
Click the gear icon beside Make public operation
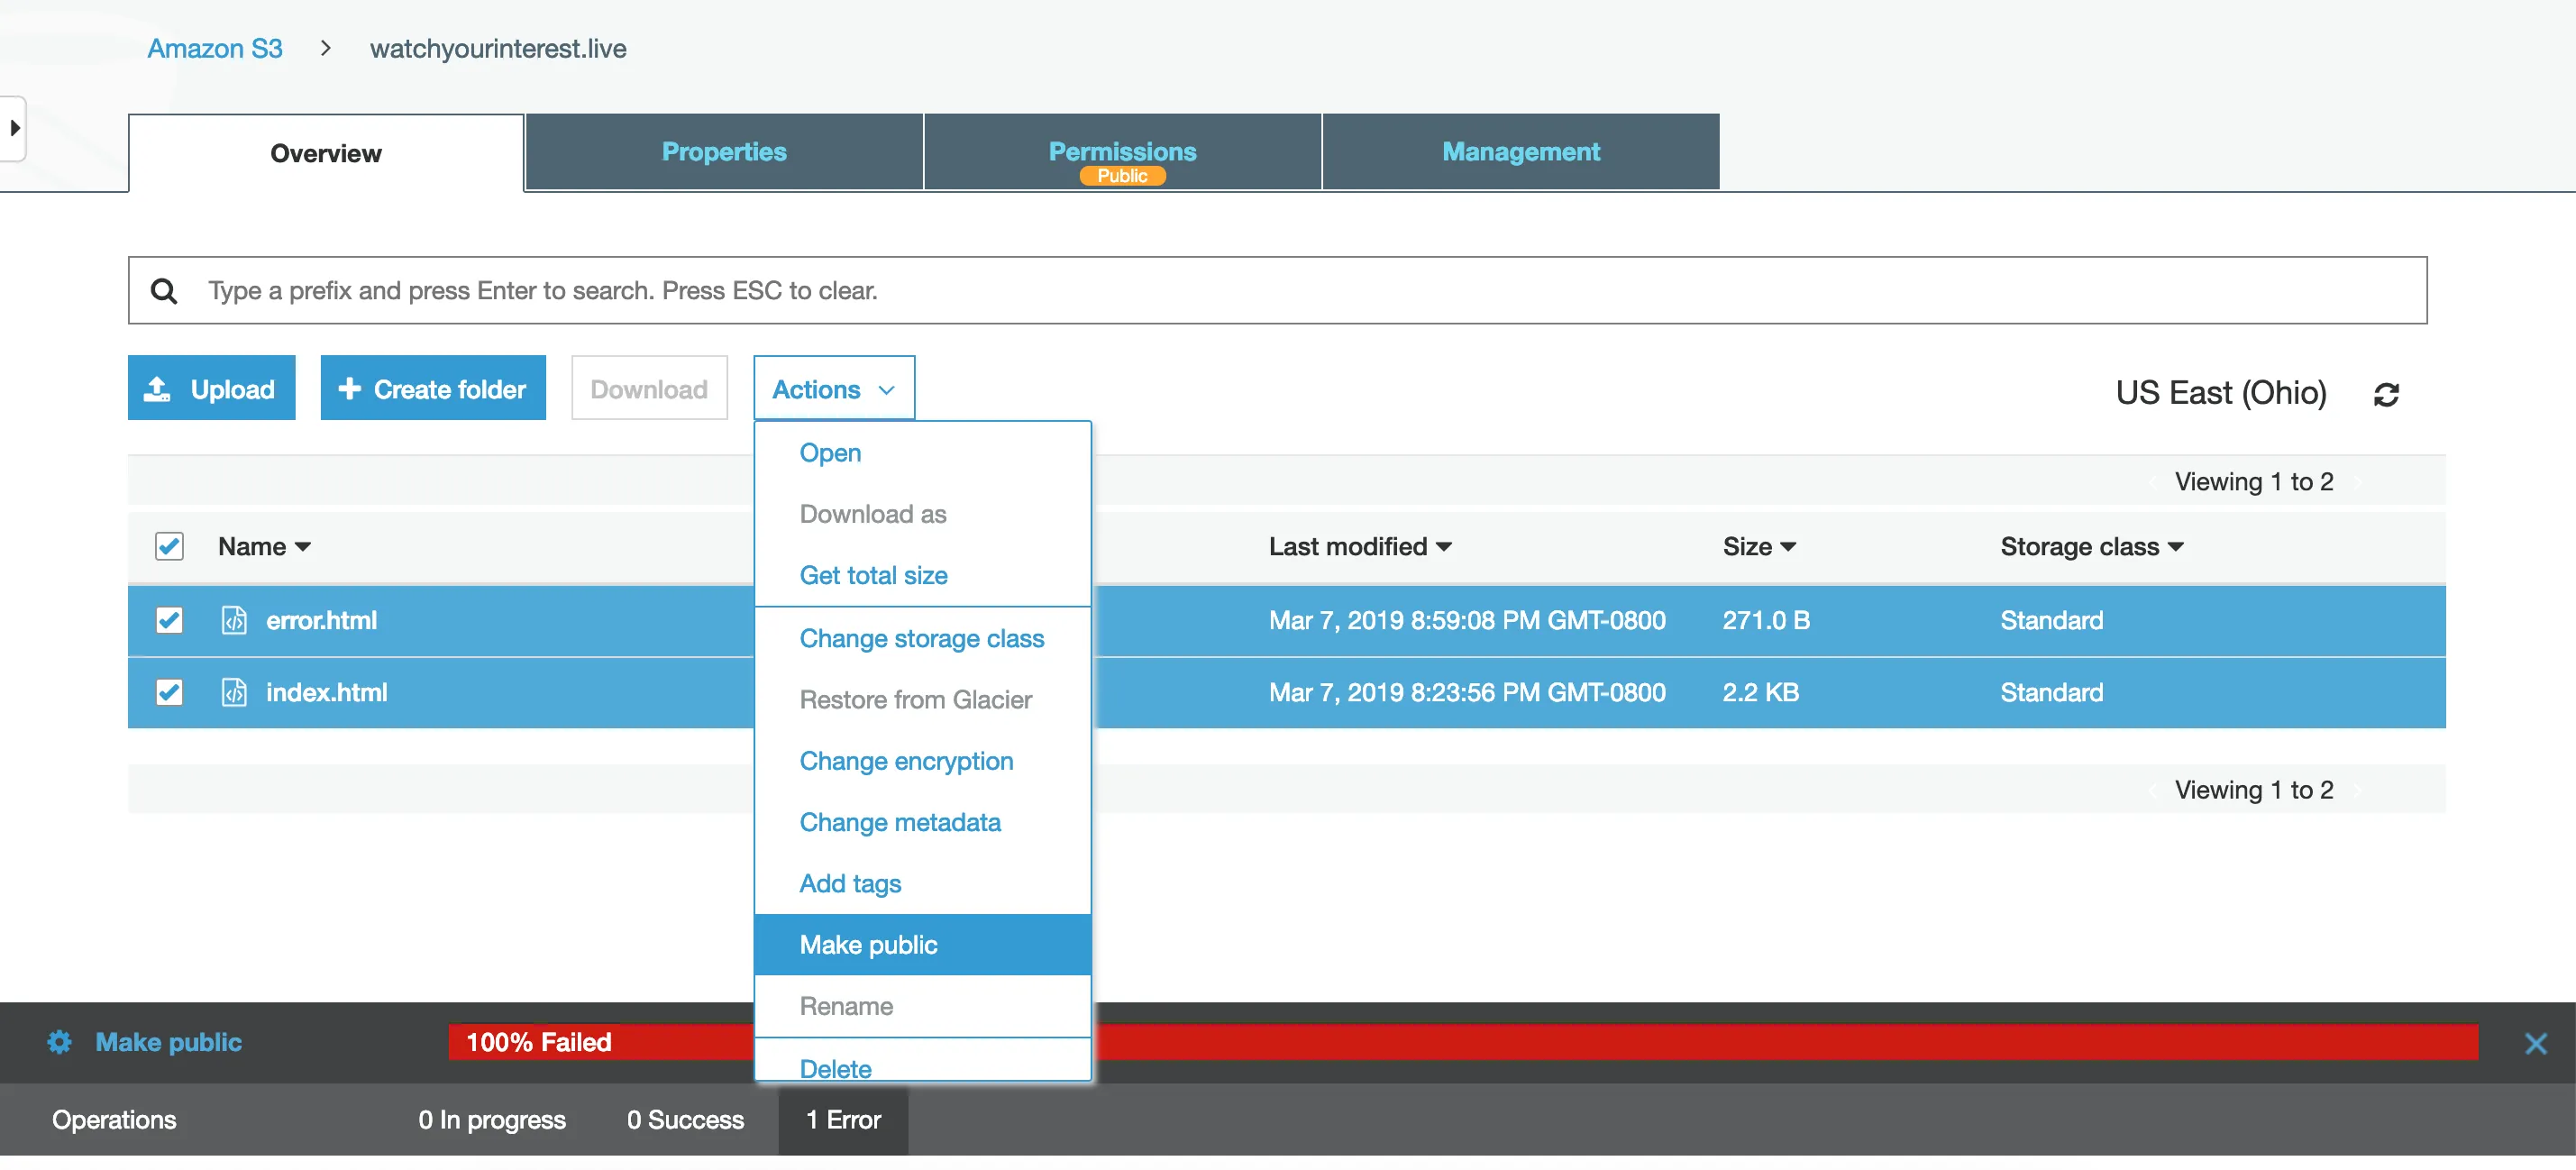[60, 1042]
